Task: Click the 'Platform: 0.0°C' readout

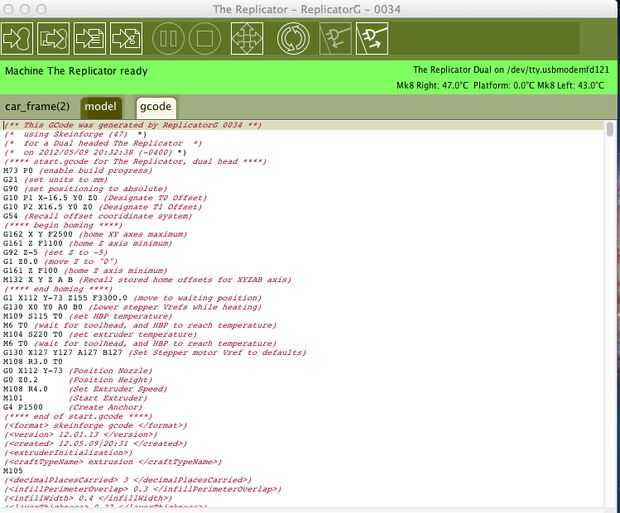Action: pos(503,85)
